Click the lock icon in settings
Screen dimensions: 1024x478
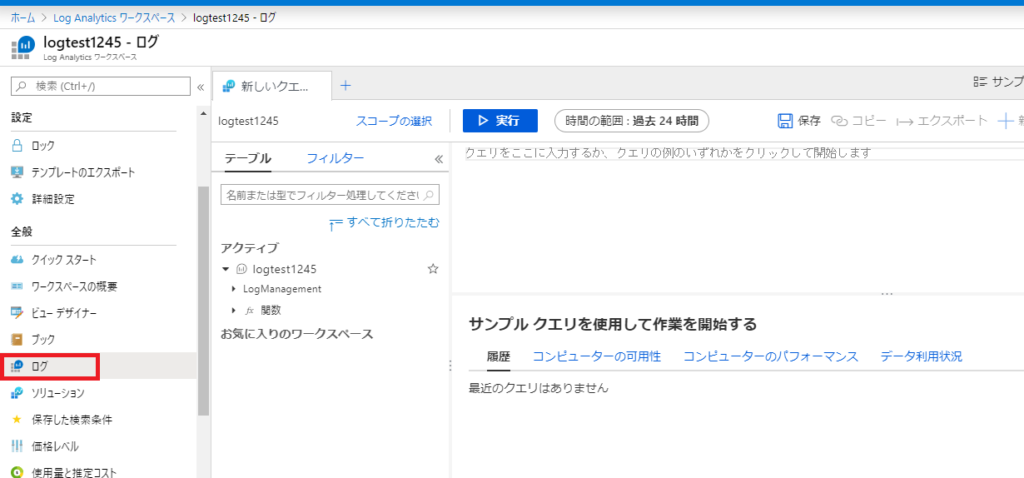[x=18, y=146]
